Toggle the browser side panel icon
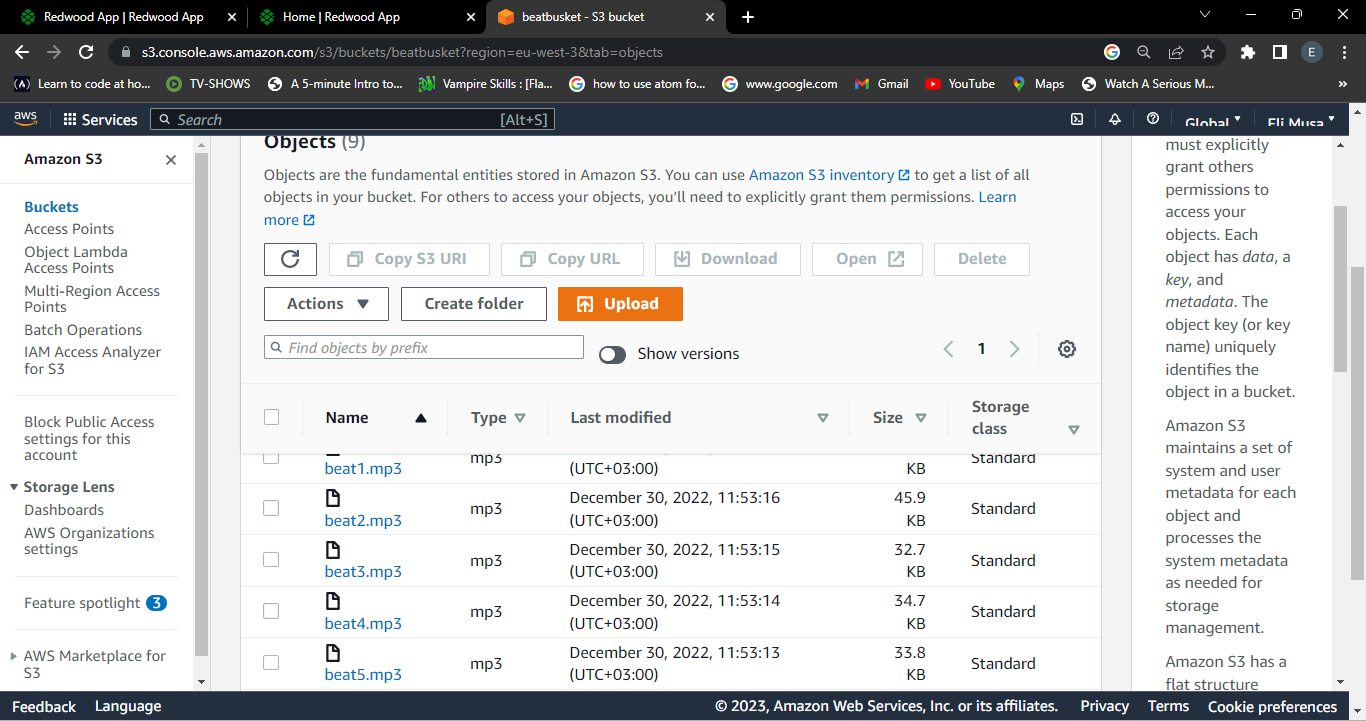This screenshot has height=721, width=1366. click(1279, 52)
